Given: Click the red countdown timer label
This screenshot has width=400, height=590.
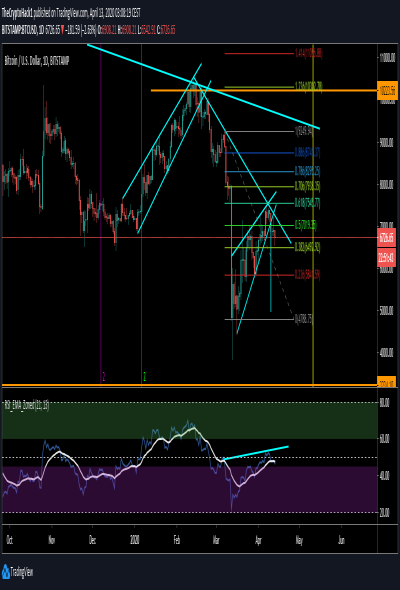Looking at the screenshot, I should coord(386,257).
